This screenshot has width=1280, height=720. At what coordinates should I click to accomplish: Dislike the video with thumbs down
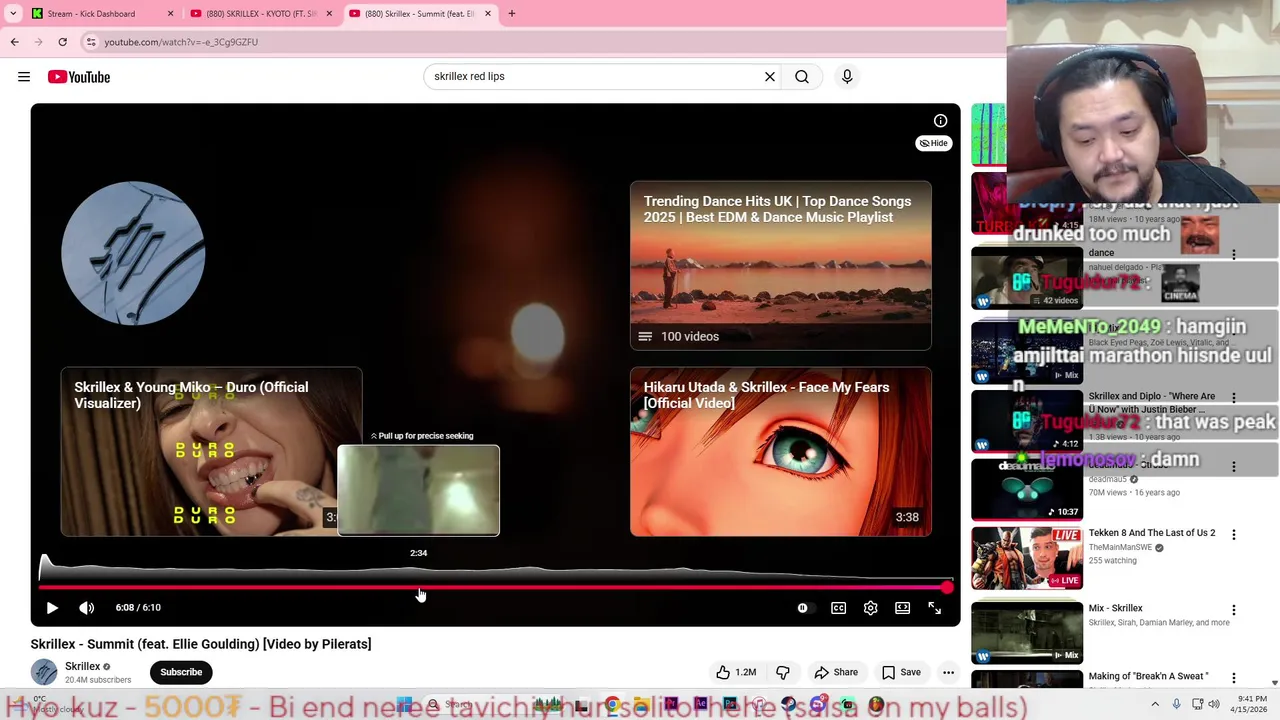click(783, 672)
